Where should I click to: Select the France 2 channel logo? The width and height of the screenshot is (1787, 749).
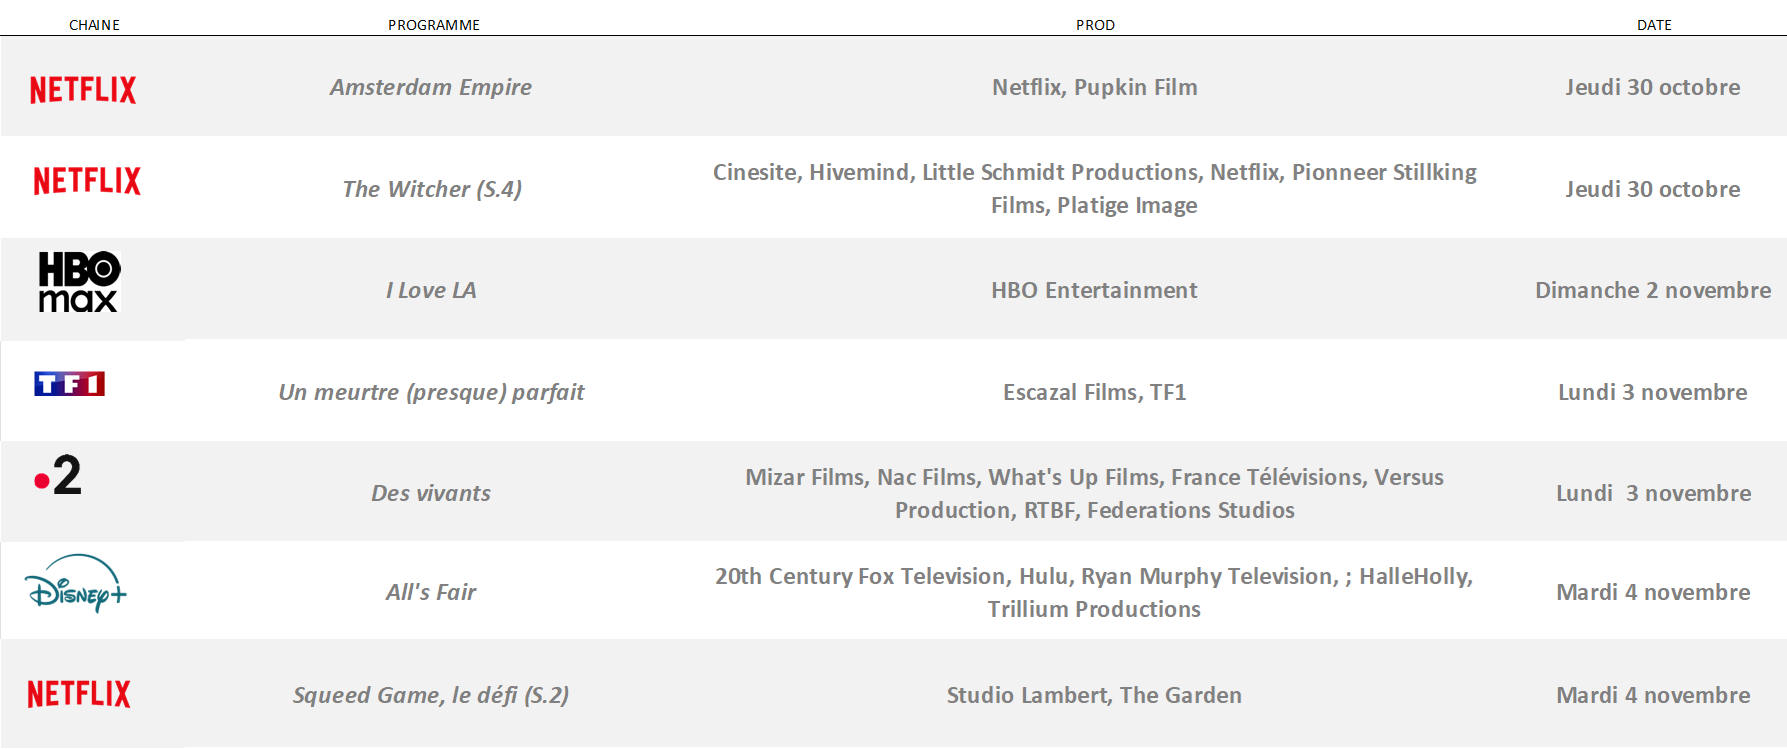[x=58, y=476]
